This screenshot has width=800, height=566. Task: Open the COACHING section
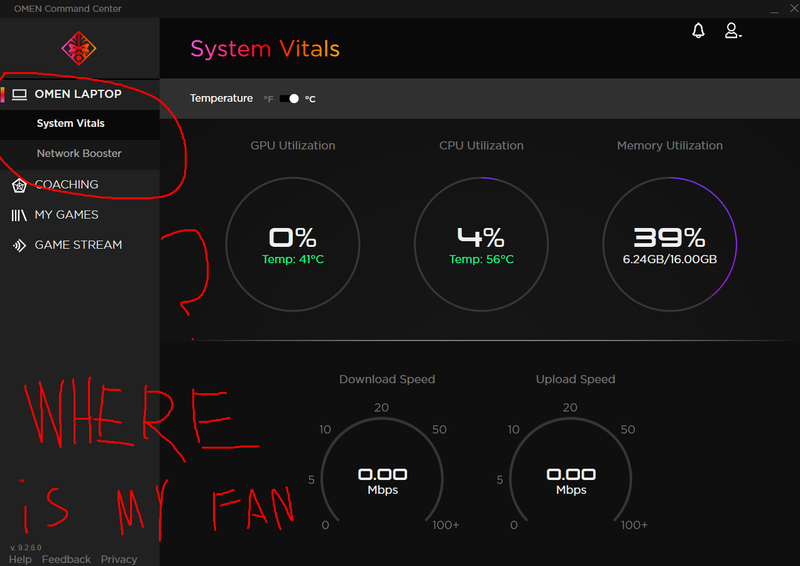pyautogui.click(x=80, y=185)
